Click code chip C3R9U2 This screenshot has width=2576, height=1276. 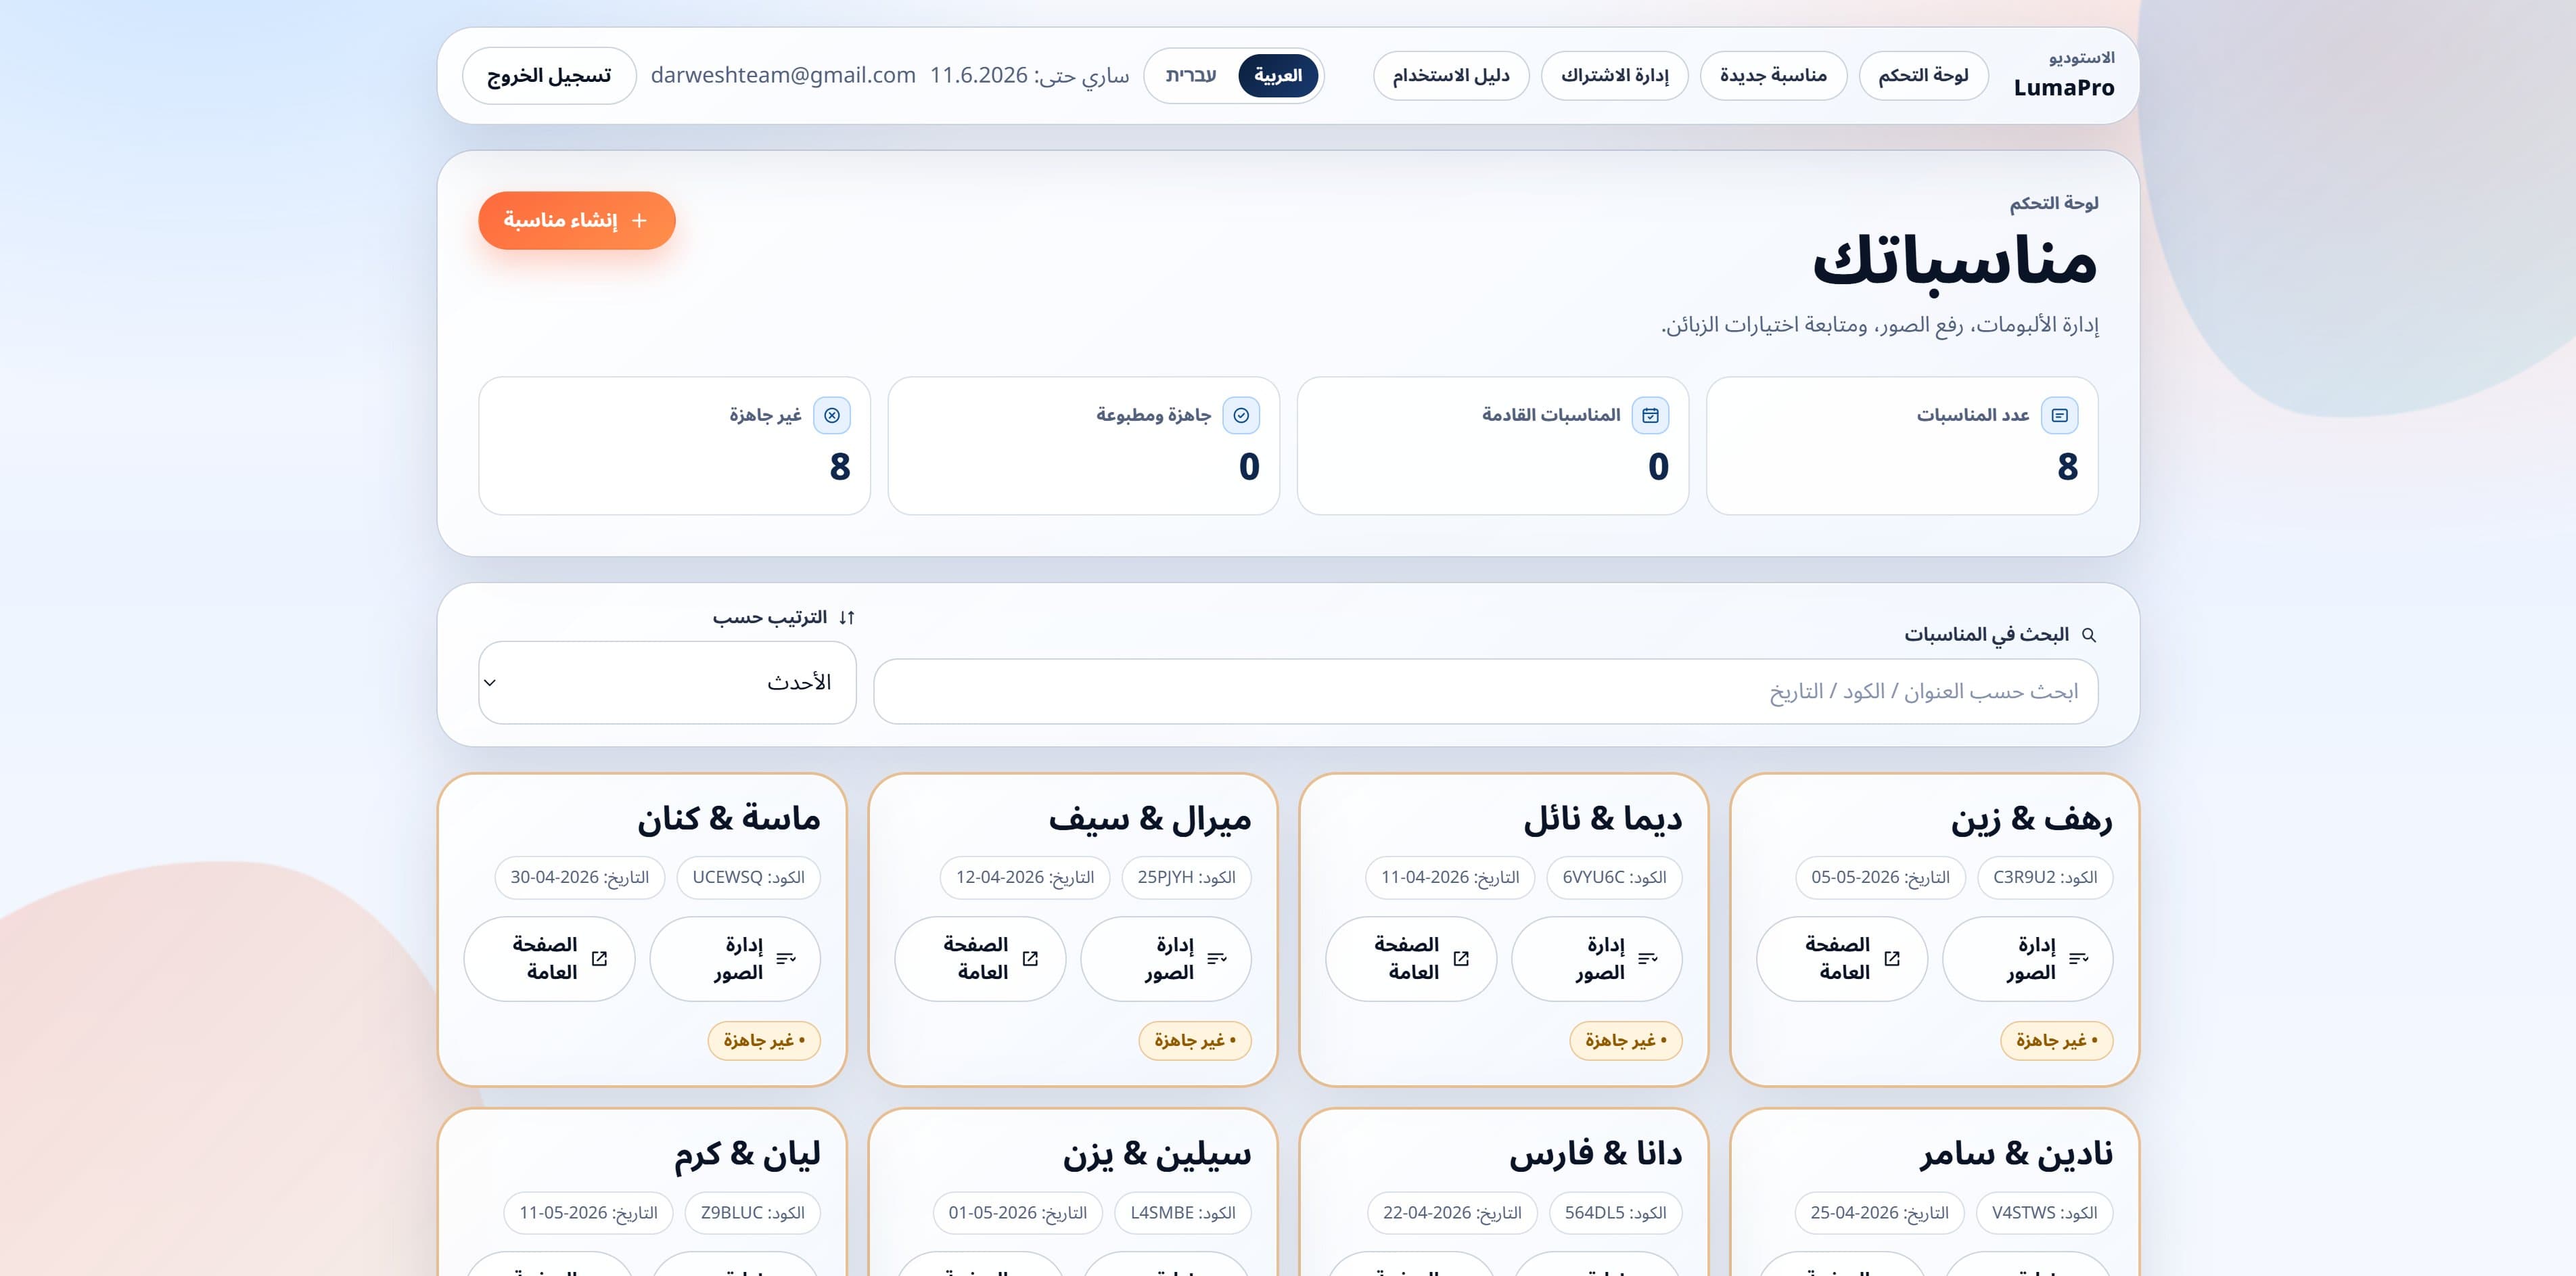pyautogui.click(x=2045, y=877)
